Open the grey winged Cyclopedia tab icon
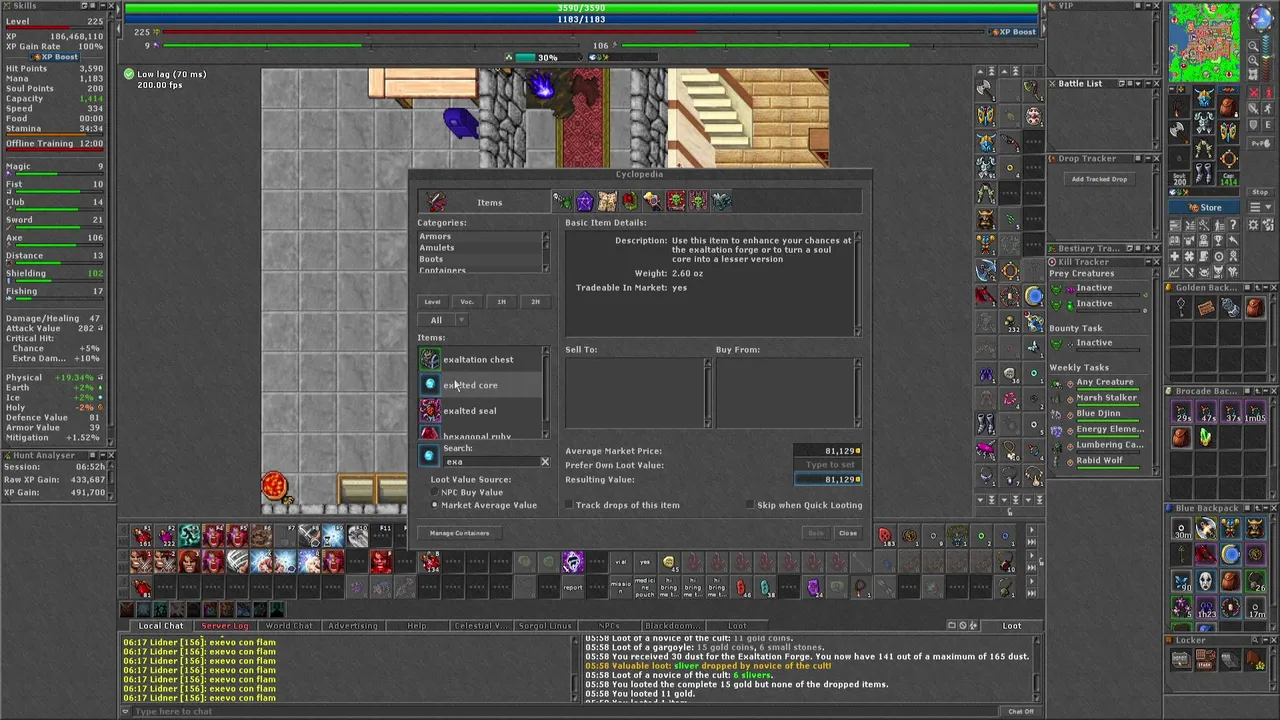The height and width of the screenshot is (720, 1280). (x=721, y=202)
